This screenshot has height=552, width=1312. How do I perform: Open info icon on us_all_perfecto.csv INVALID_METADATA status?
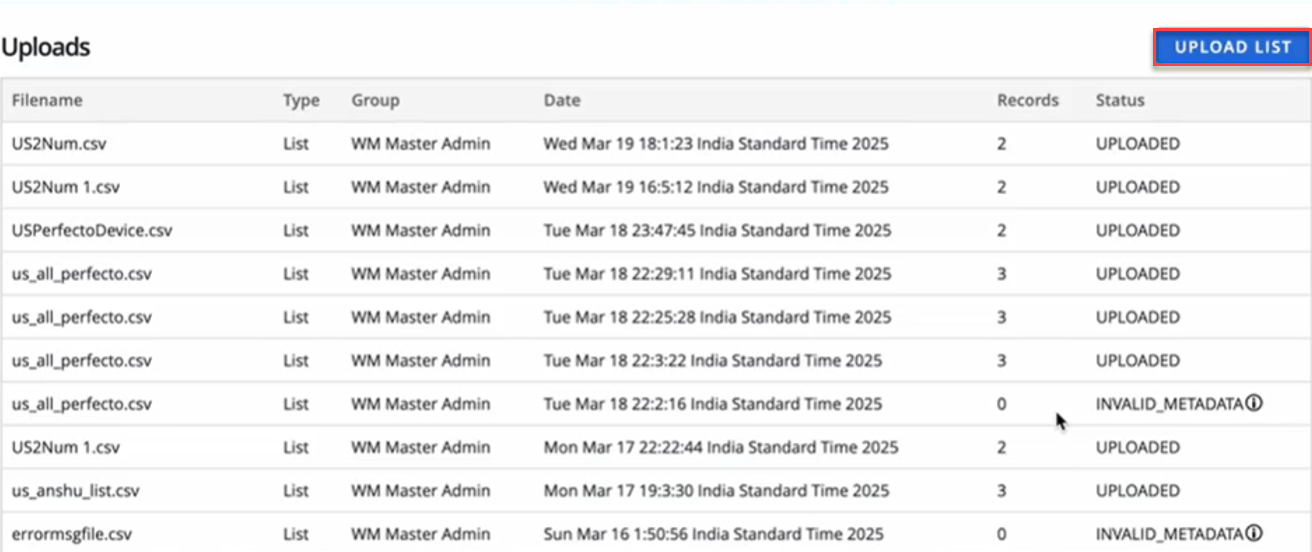pos(1254,403)
